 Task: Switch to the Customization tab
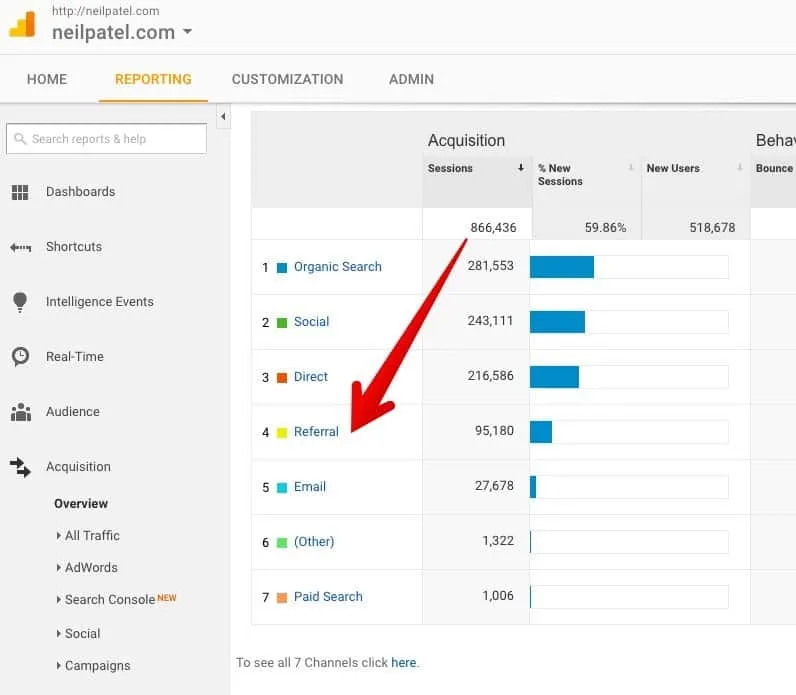pos(287,79)
